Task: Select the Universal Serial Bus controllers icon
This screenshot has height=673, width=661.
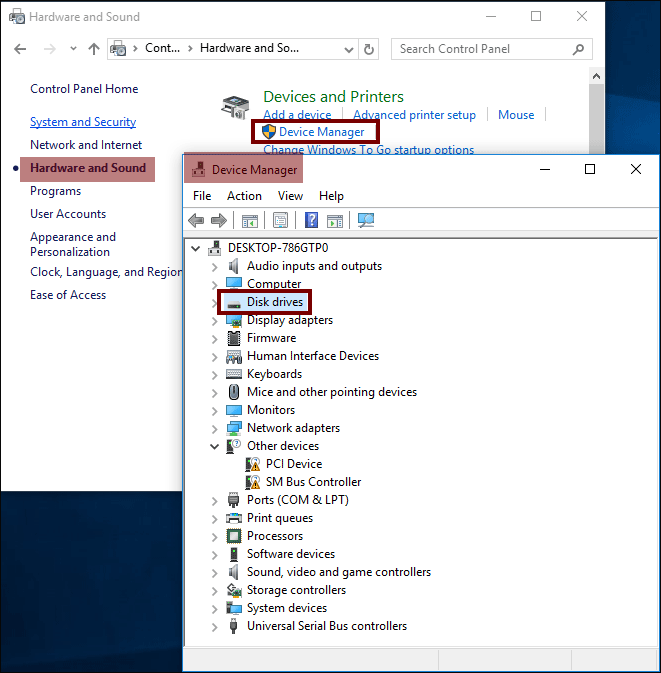Action: point(233,626)
